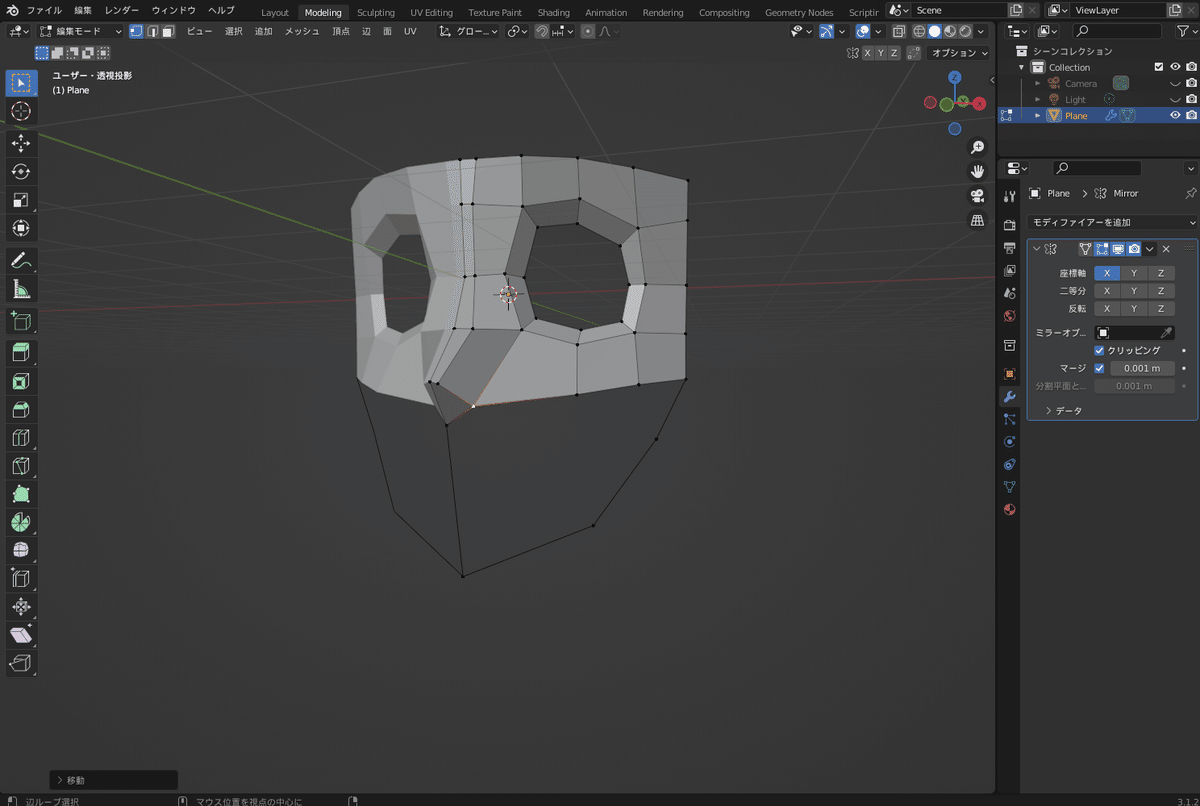This screenshot has height=806, width=1200.
Task: Activate the Extrude Region tool
Action: tap(21, 353)
